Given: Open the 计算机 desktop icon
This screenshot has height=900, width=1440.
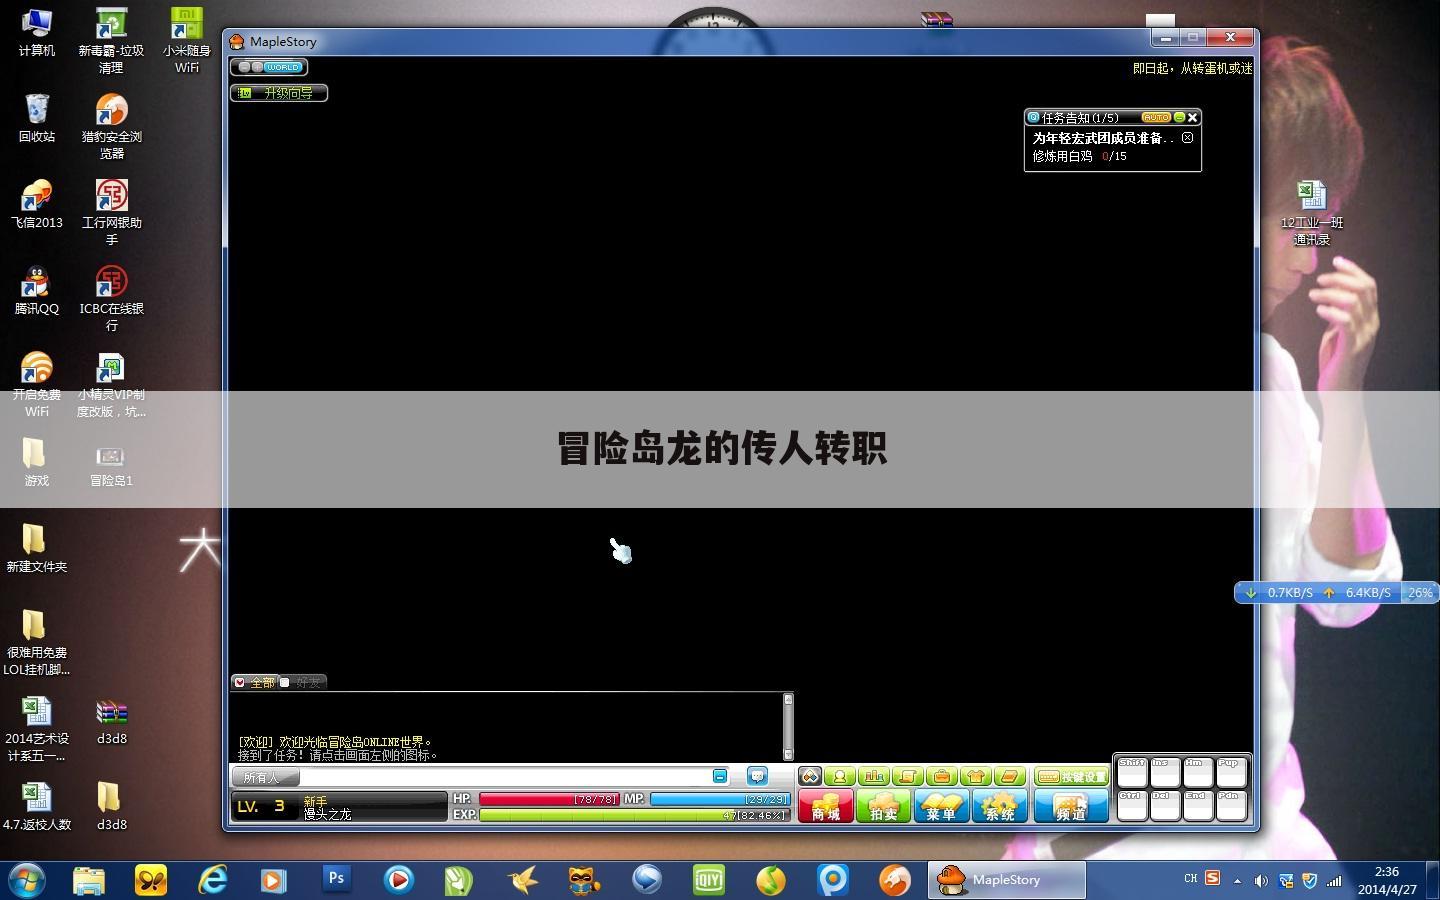Looking at the screenshot, I should click(37, 32).
